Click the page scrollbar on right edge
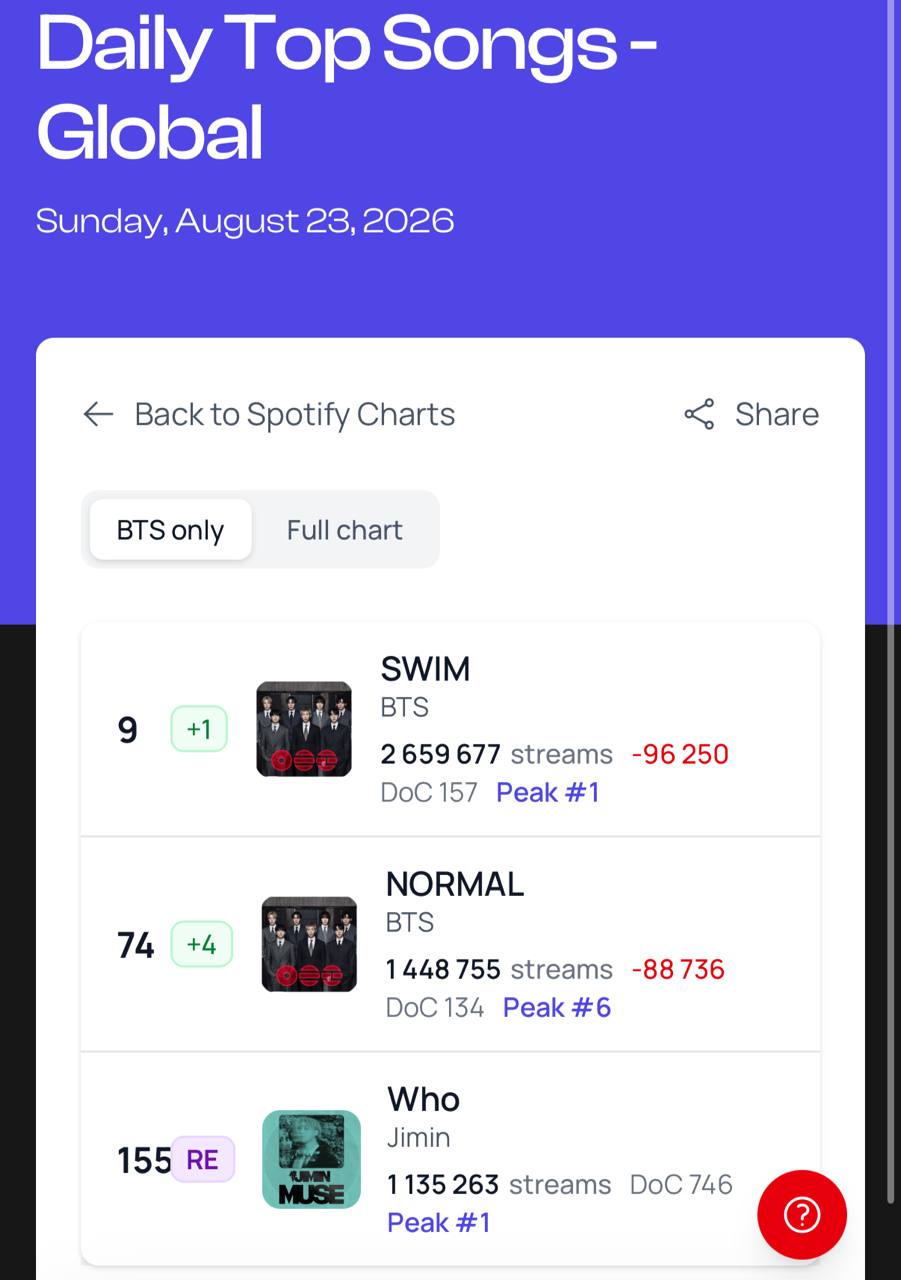The image size is (901, 1280). (891, 600)
